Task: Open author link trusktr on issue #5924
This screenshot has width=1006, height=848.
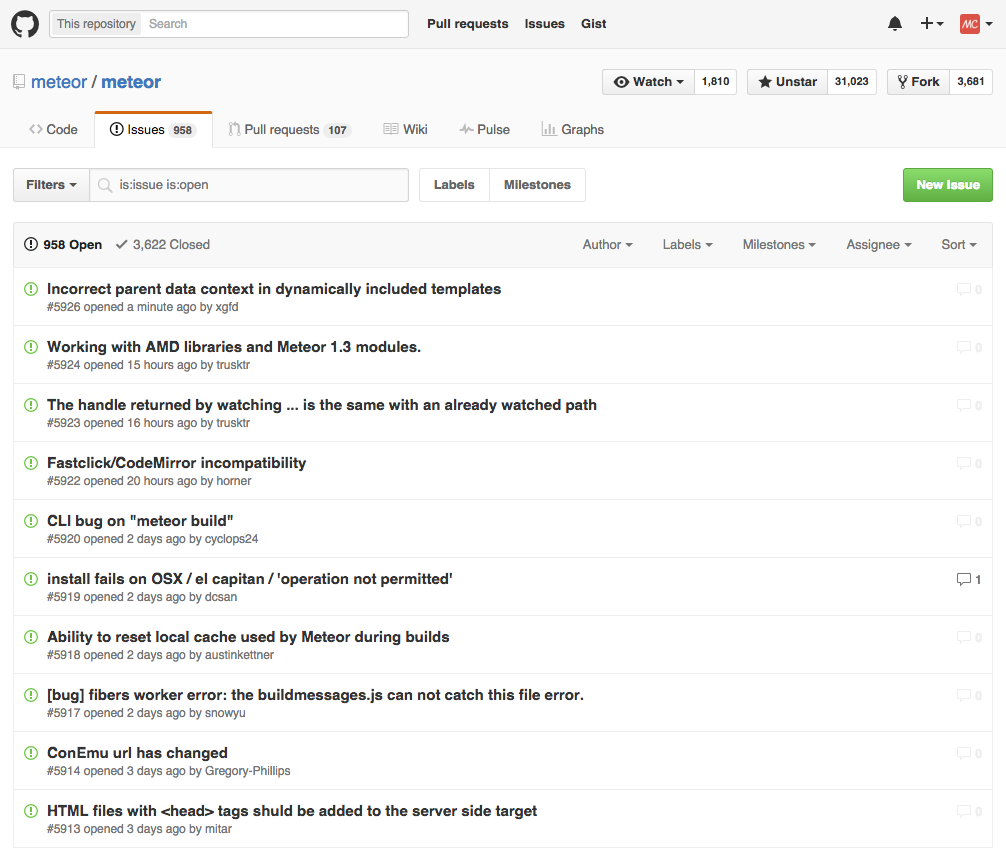Action: point(233,365)
